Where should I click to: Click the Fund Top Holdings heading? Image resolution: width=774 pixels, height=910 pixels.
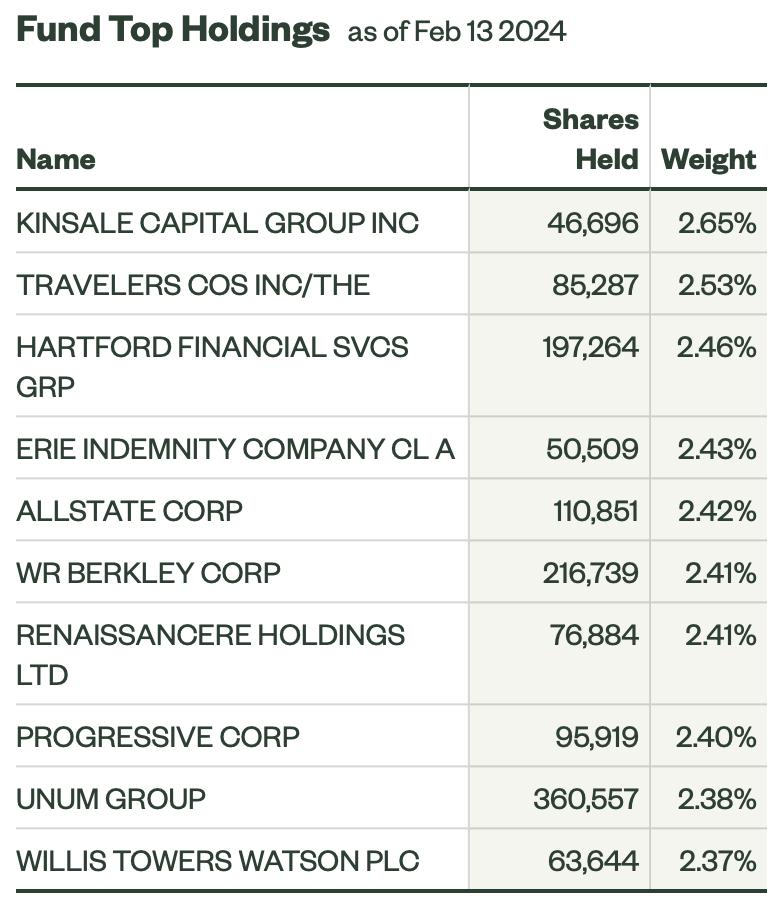pos(173,29)
